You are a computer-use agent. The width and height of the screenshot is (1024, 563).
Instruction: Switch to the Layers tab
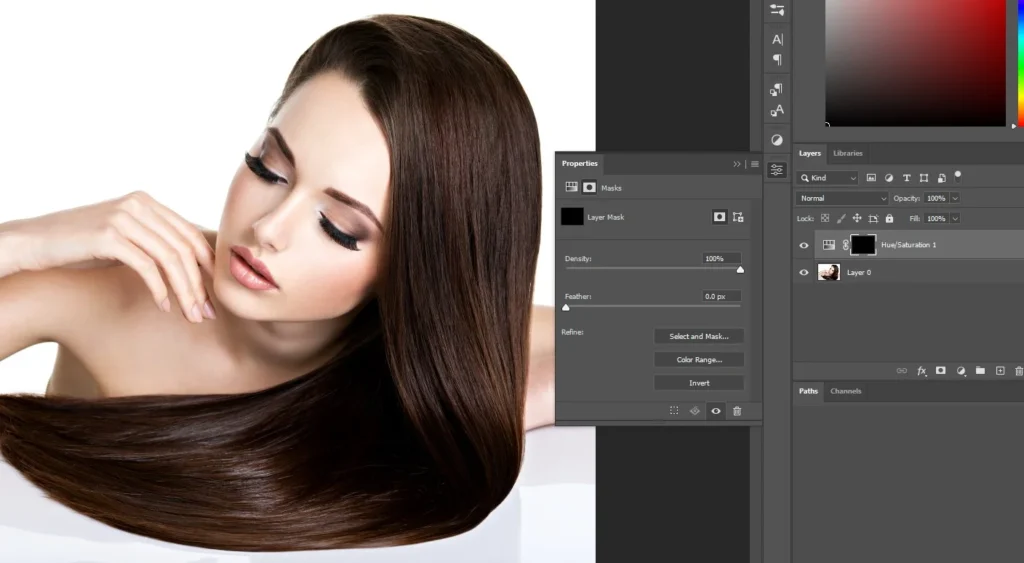[810, 153]
